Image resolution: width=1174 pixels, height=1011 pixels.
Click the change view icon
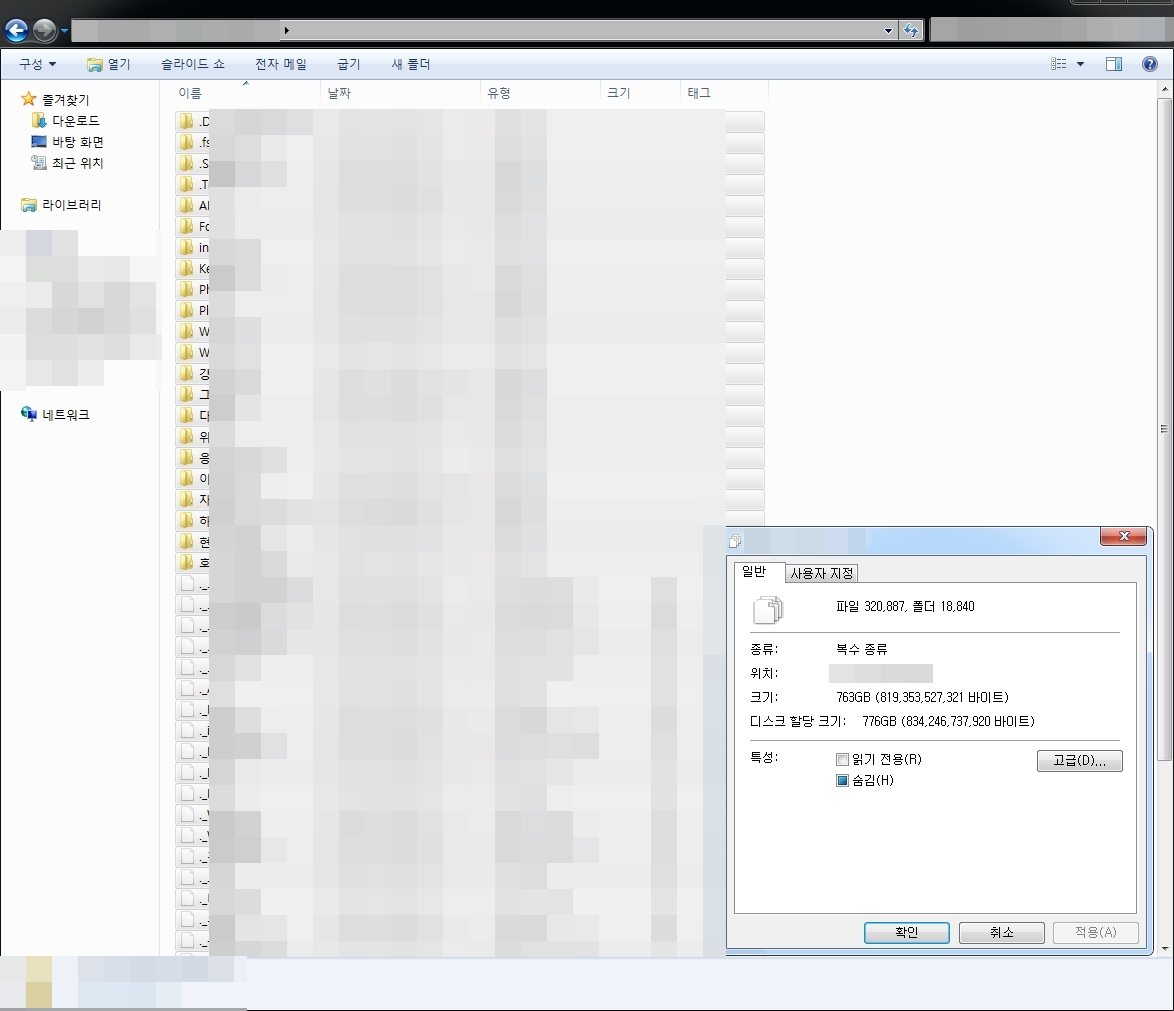click(1059, 64)
